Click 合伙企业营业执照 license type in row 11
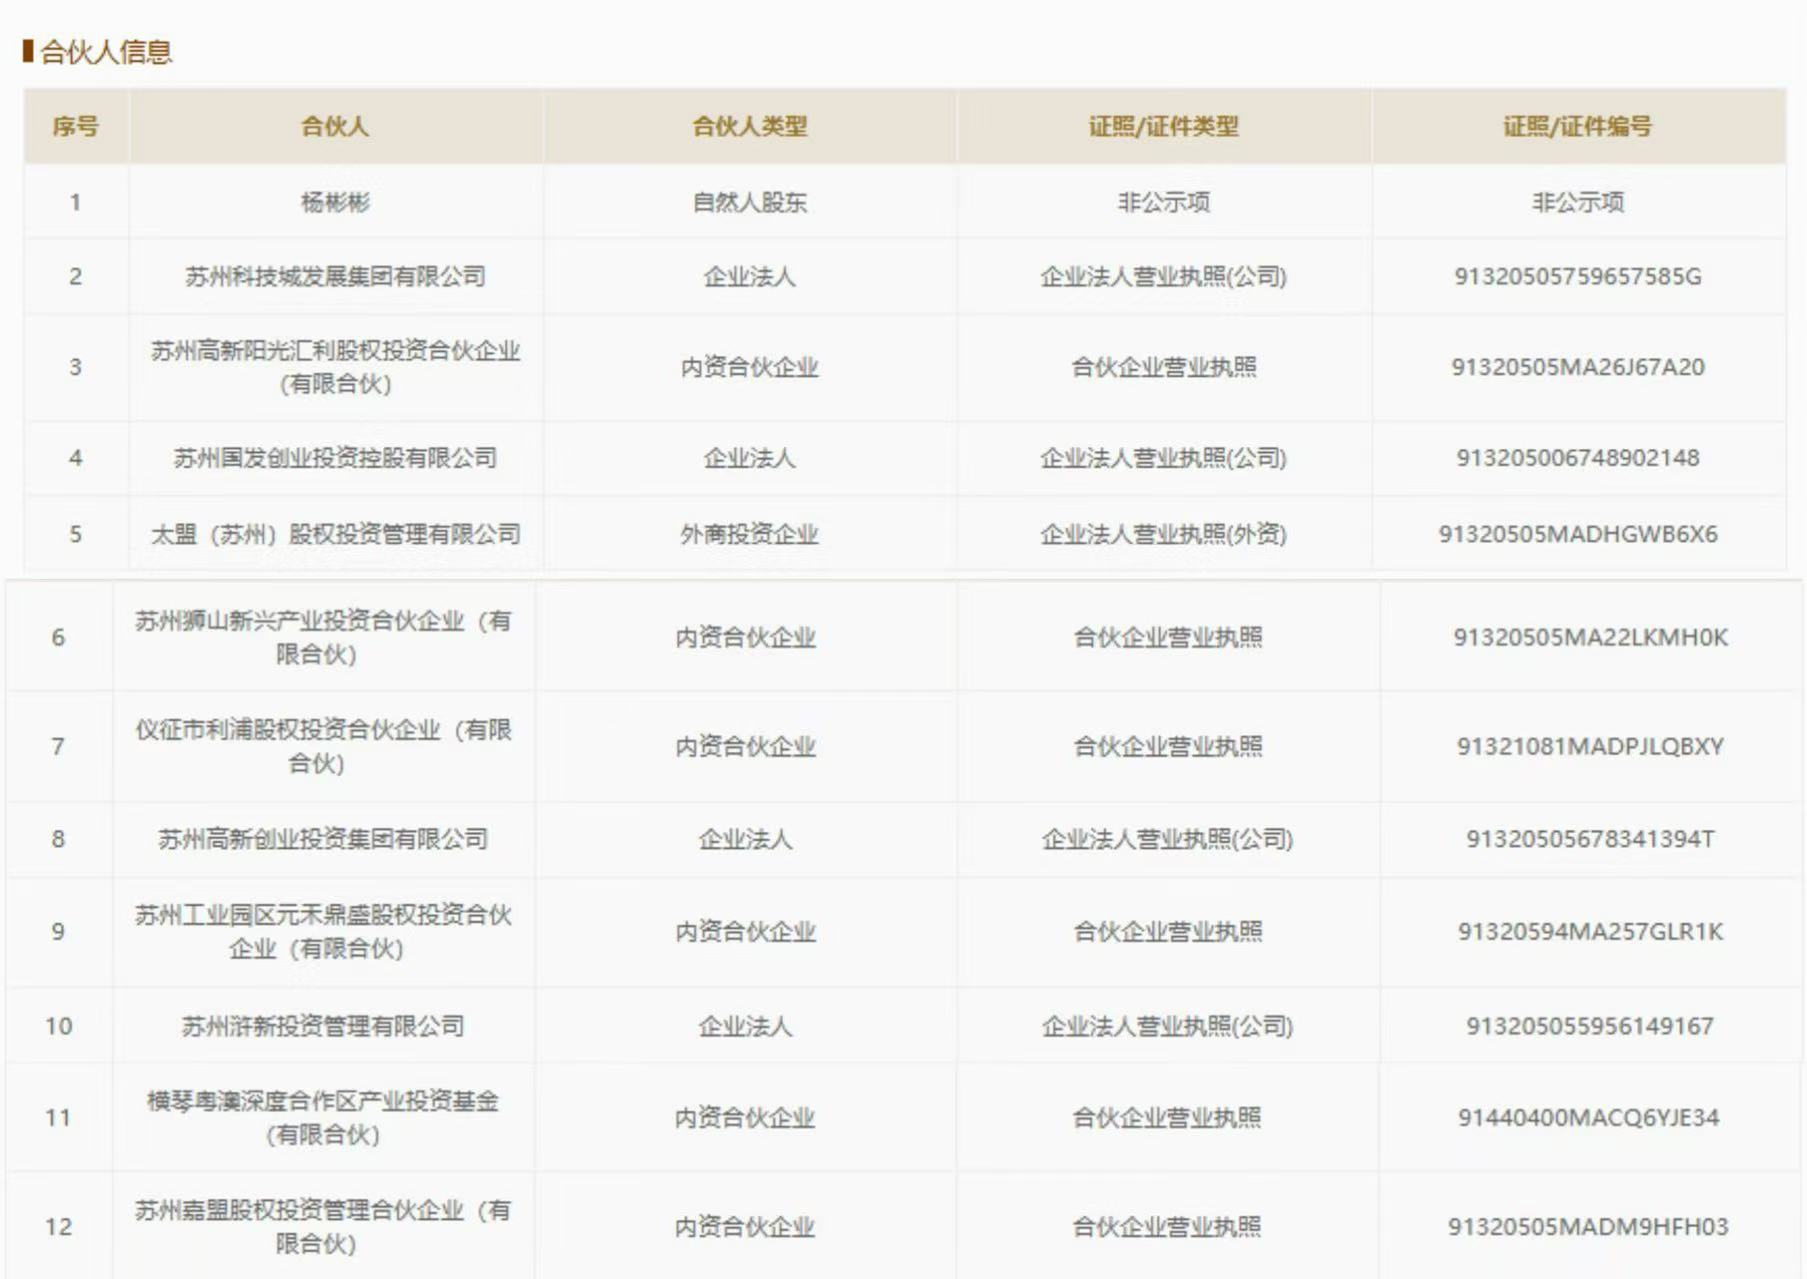 [1166, 1117]
